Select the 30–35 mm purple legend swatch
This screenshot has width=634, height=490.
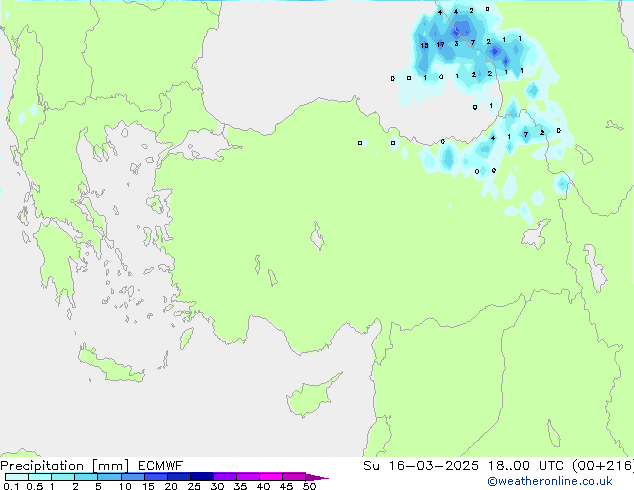[224, 477]
